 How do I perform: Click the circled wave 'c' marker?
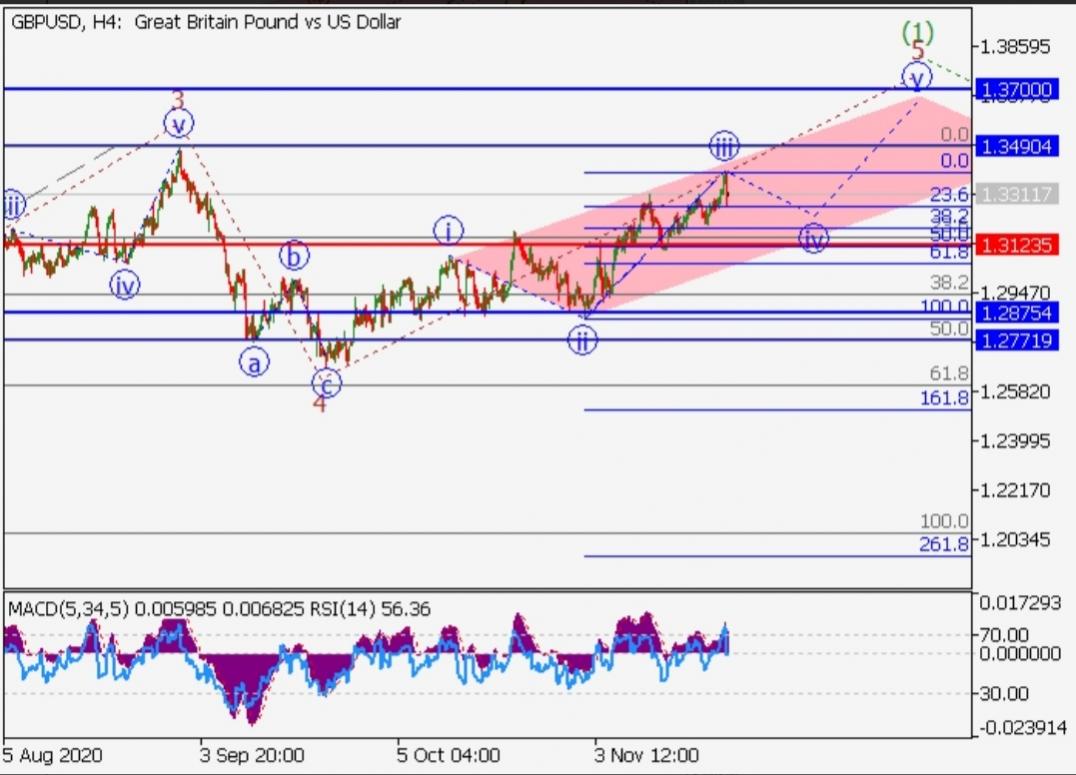[x=326, y=382]
